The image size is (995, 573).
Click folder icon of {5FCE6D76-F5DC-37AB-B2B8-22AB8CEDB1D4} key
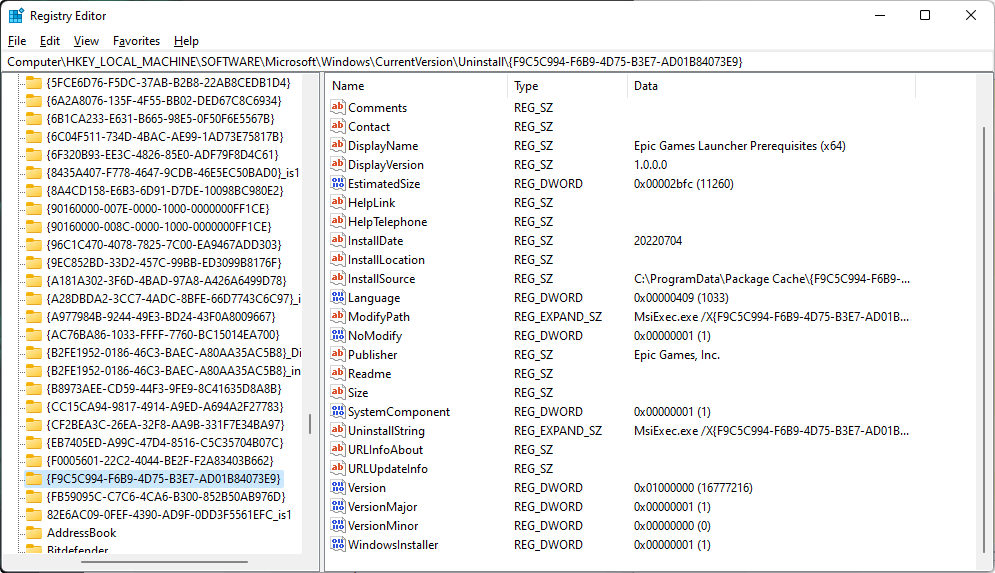click(x=34, y=82)
